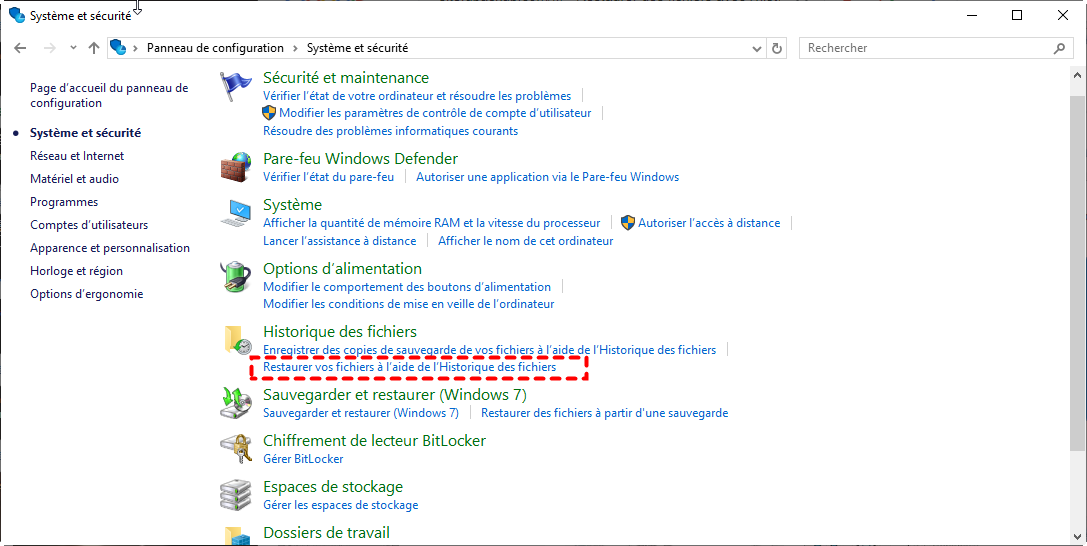Go back with the left arrow button
This screenshot has width=1087, height=546.
[x=20, y=48]
